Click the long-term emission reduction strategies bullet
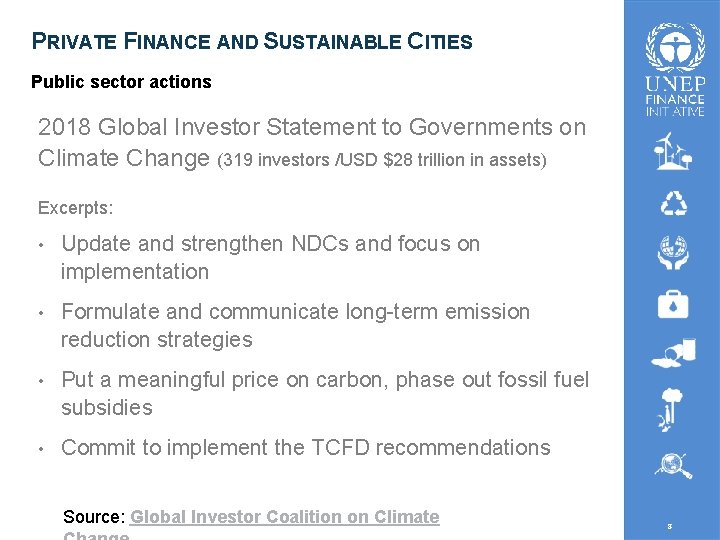The width and height of the screenshot is (720, 540). tap(295, 325)
